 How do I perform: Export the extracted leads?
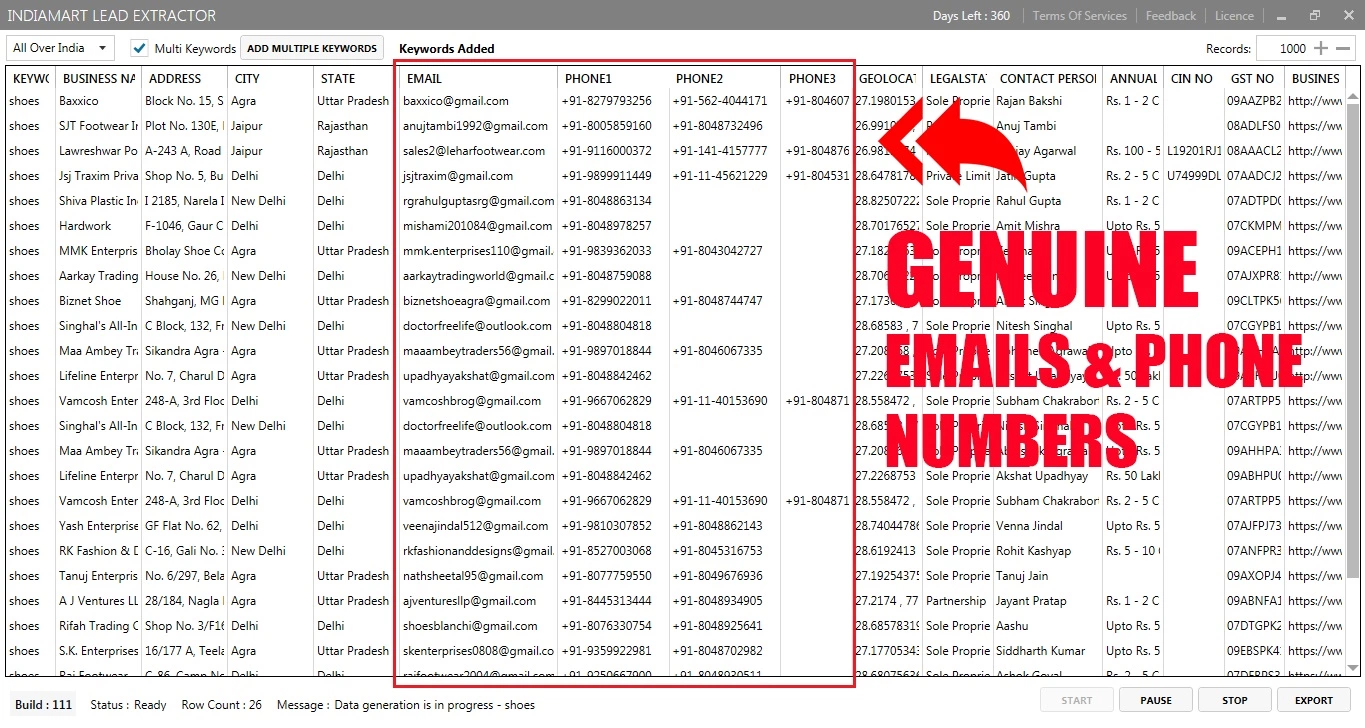1314,700
